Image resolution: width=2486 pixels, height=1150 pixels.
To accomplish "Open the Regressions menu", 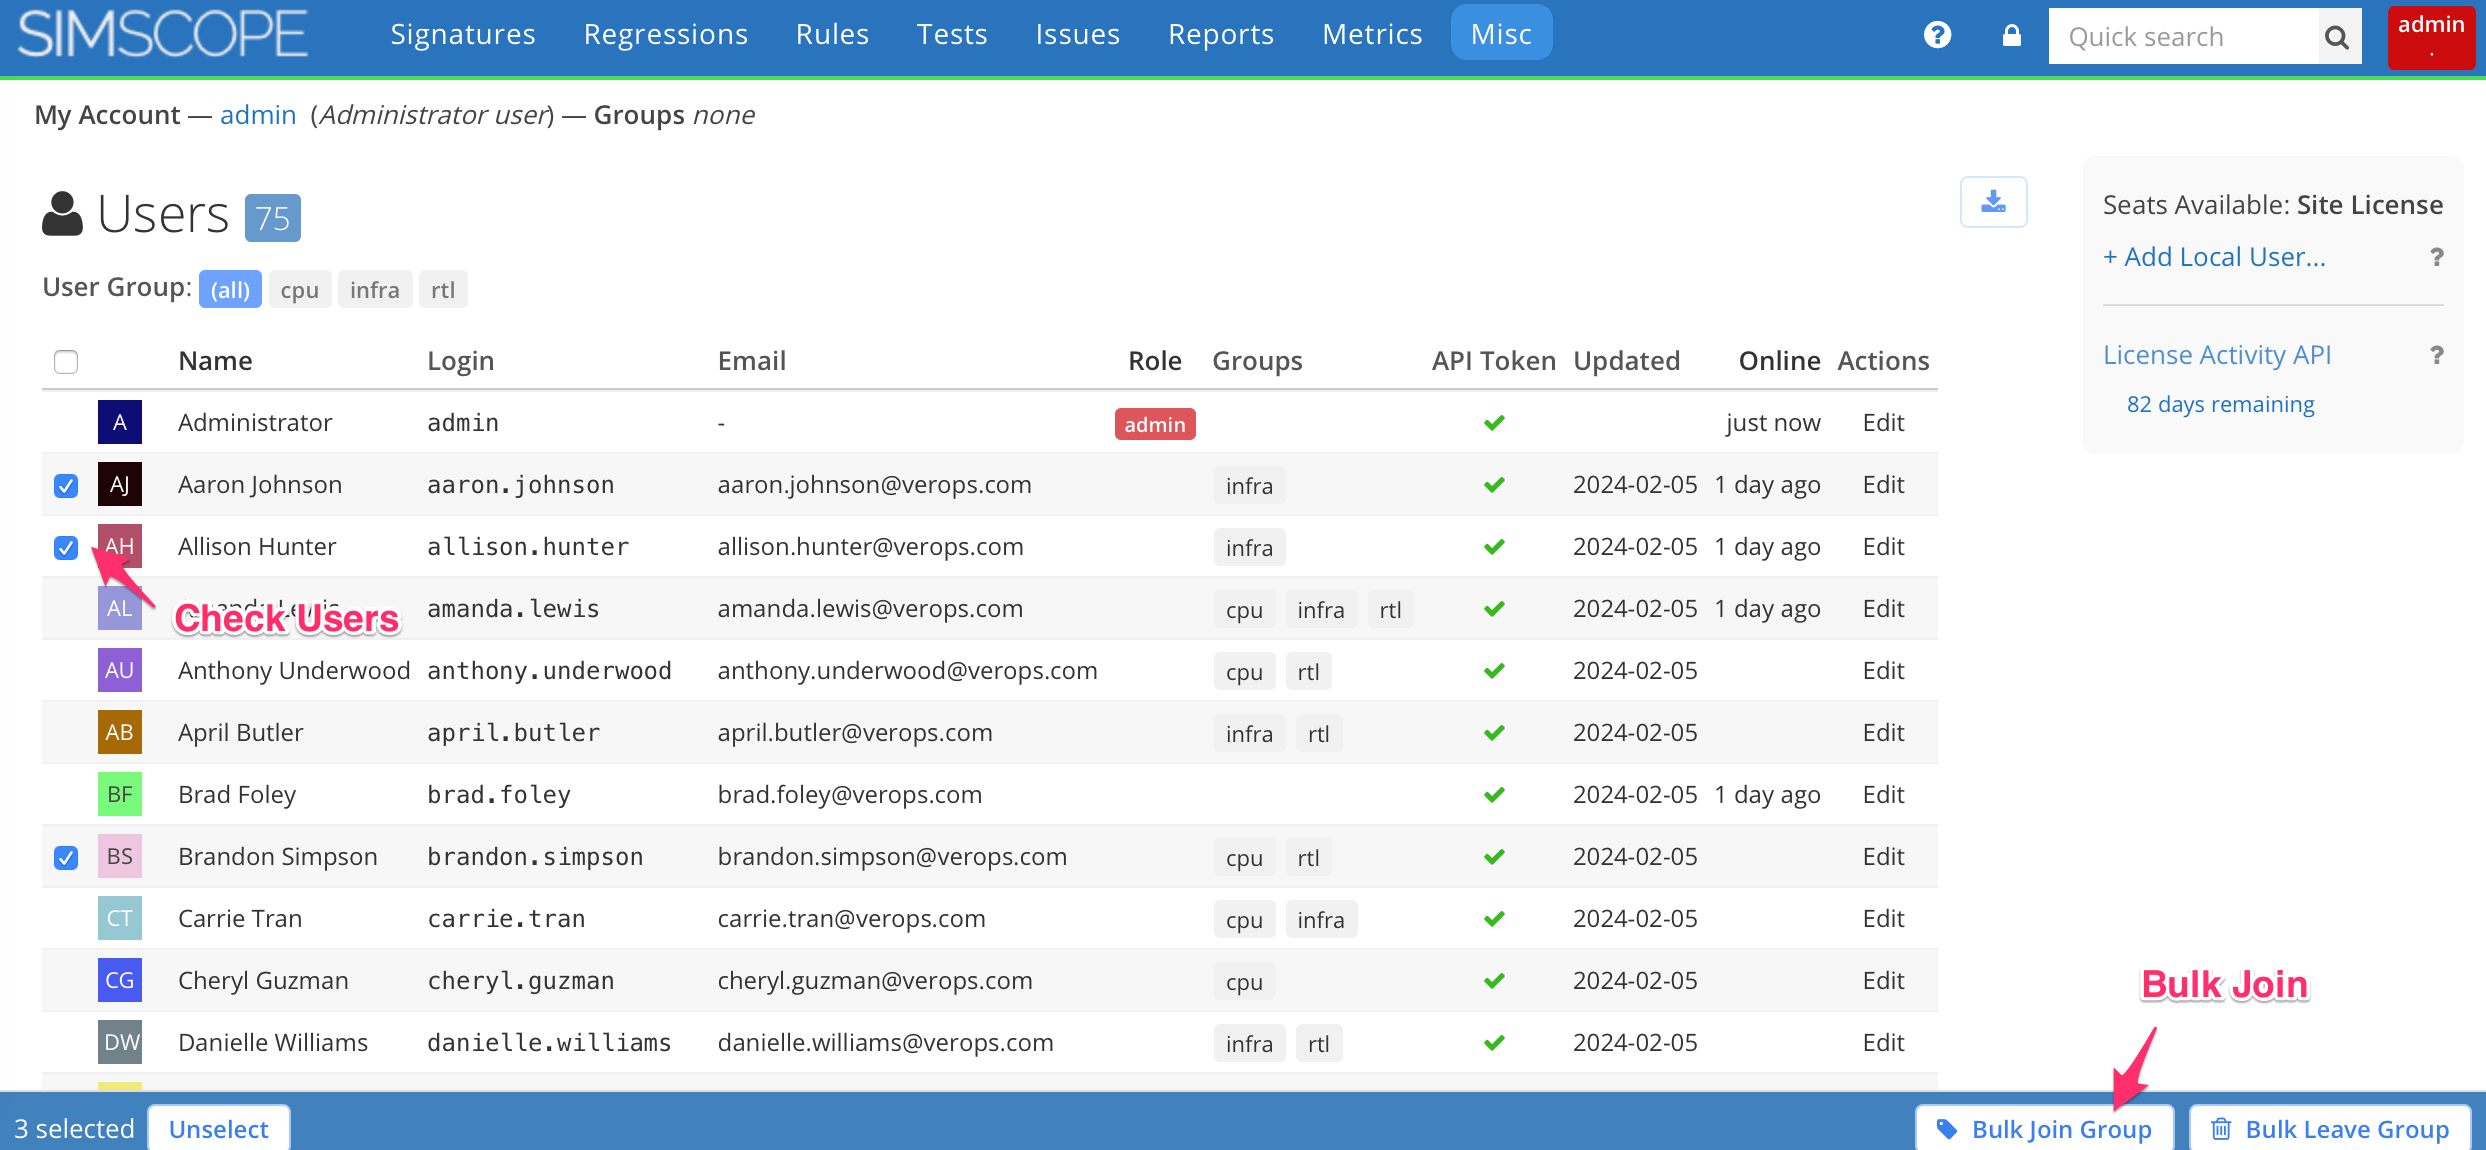I will pyautogui.click(x=666, y=34).
